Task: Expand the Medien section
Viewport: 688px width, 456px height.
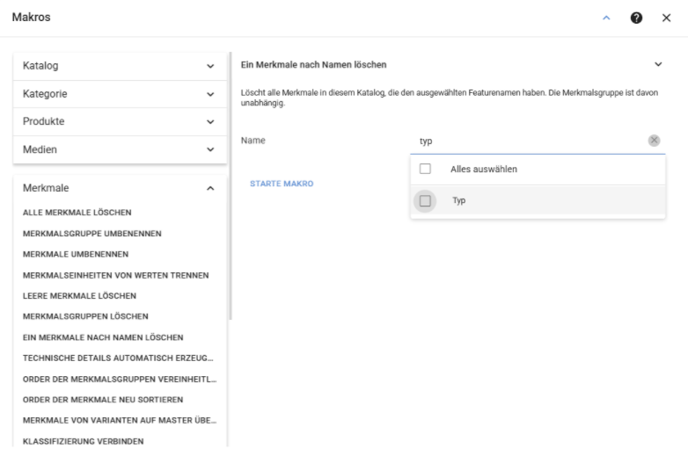Action: pyautogui.click(x=120, y=150)
